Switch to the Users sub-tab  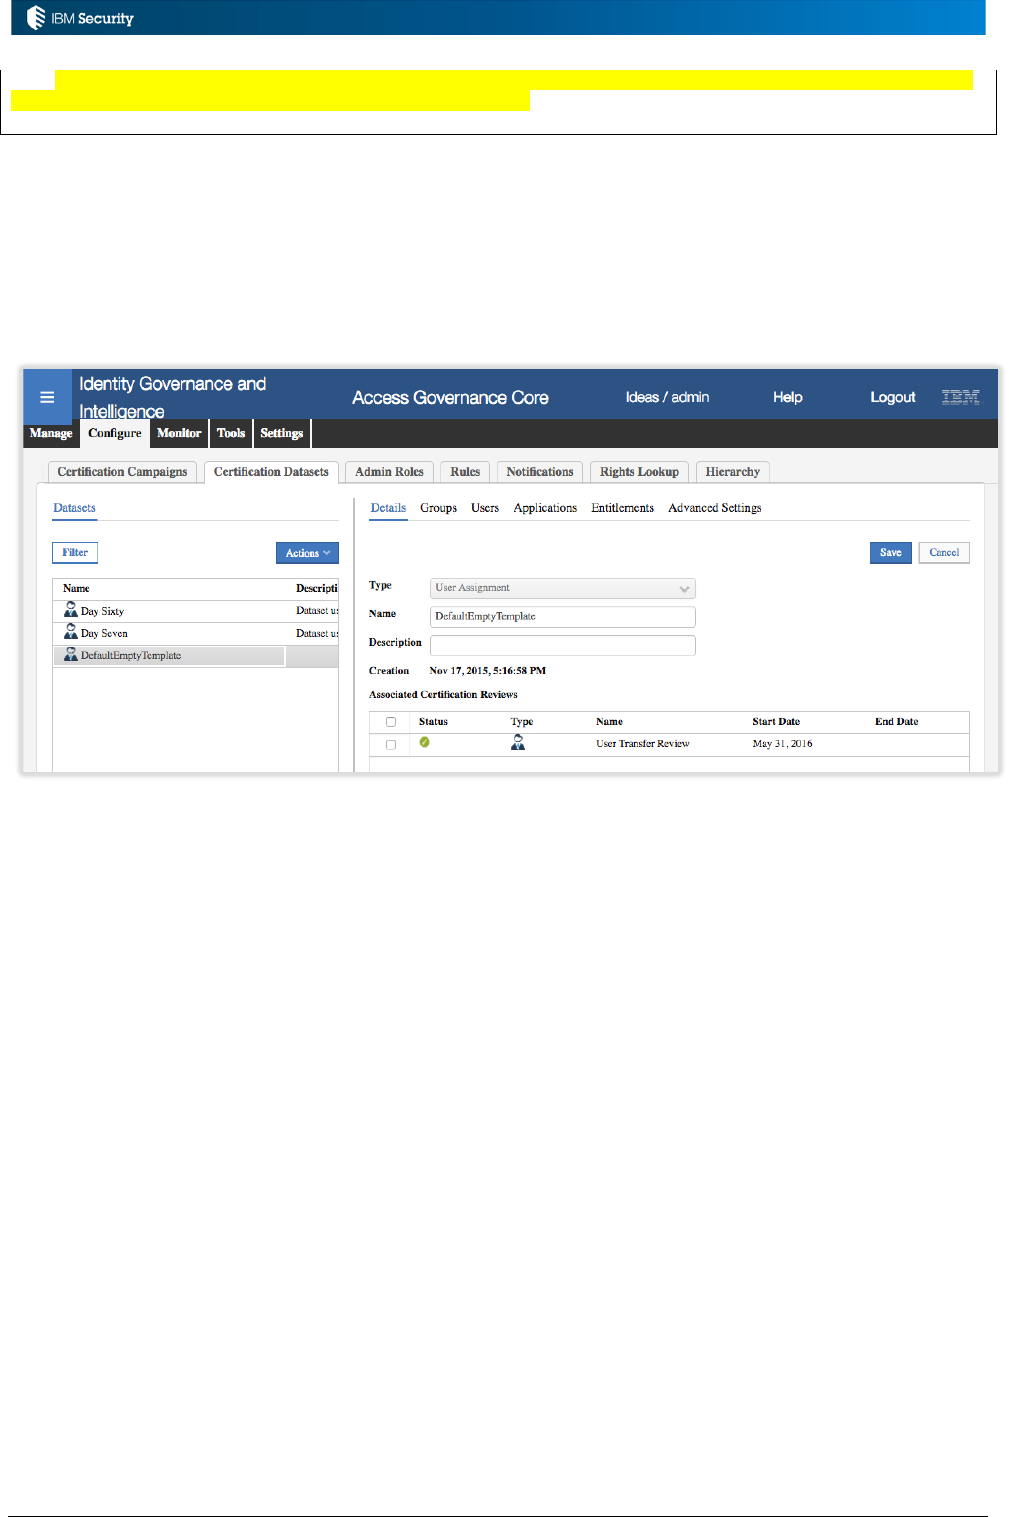tap(485, 508)
